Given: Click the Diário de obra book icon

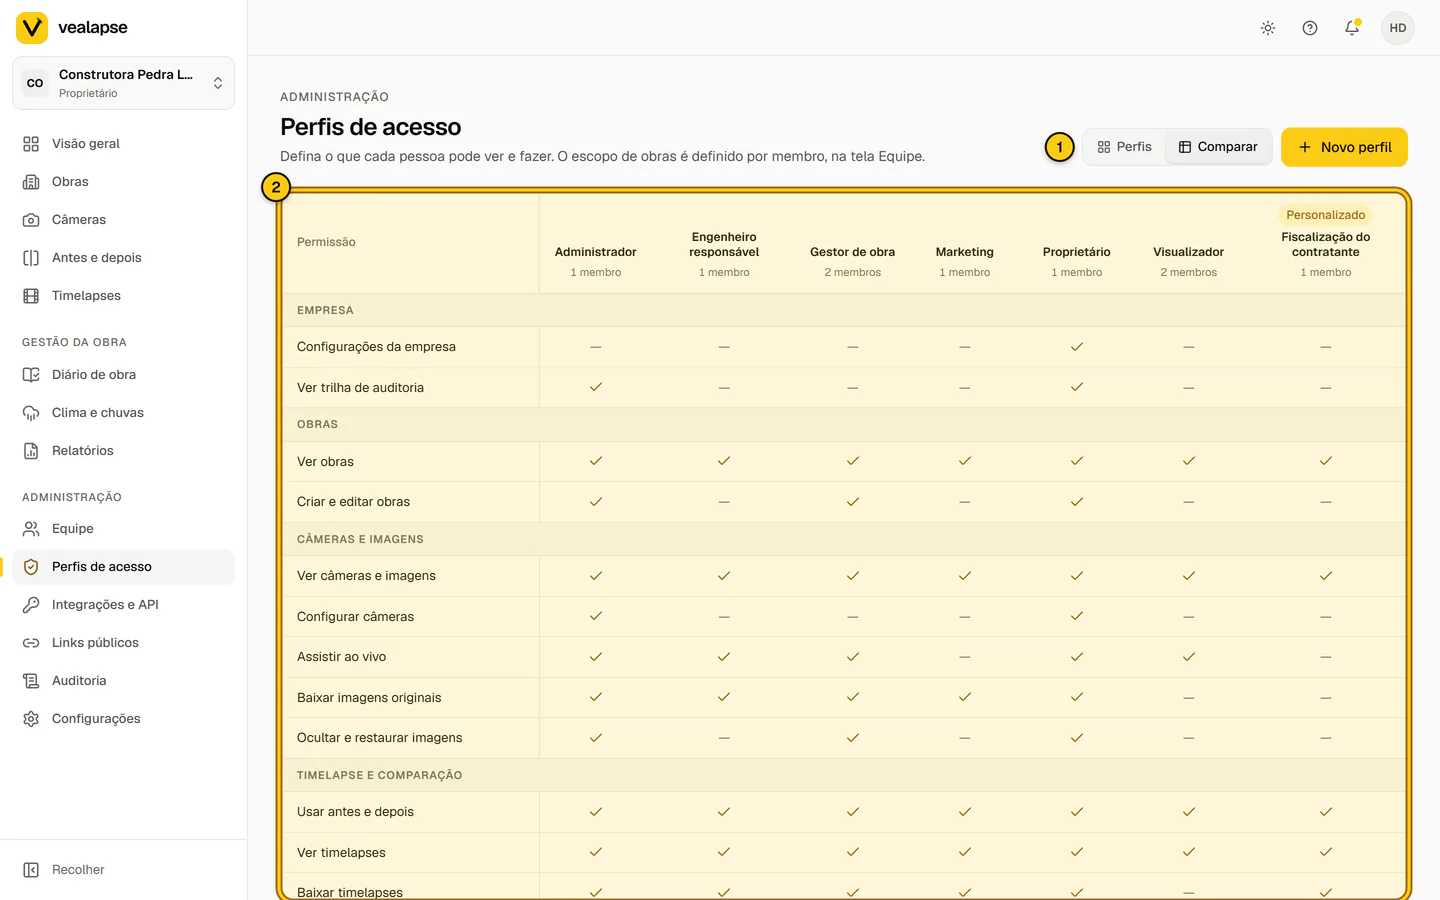Looking at the screenshot, I should [31, 375].
